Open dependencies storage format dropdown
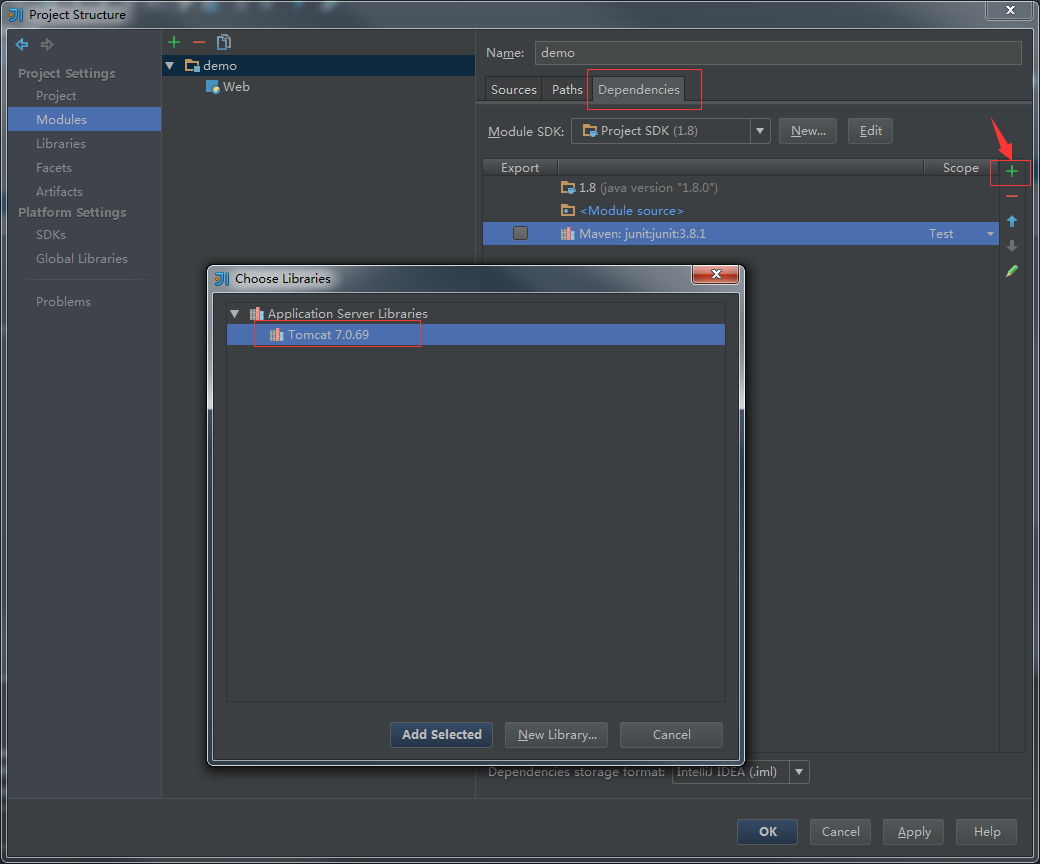 tap(799, 772)
